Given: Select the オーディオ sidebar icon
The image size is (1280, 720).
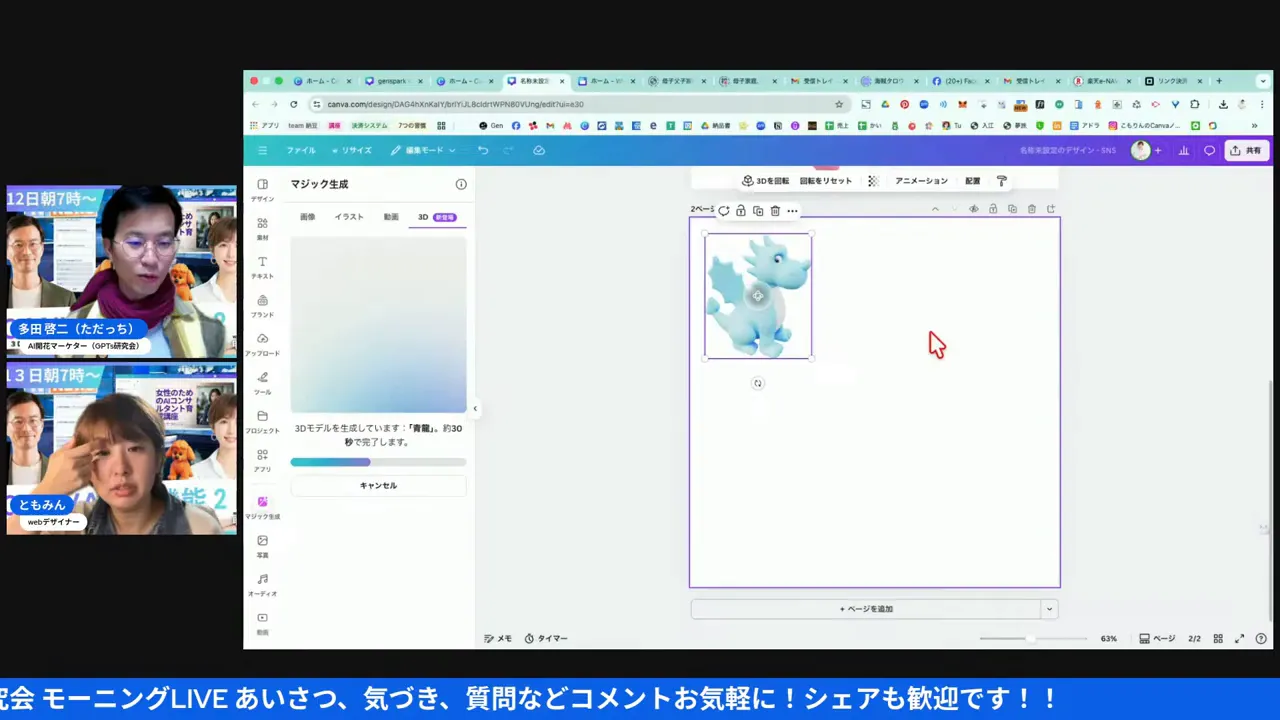Looking at the screenshot, I should (x=262, y=585).
